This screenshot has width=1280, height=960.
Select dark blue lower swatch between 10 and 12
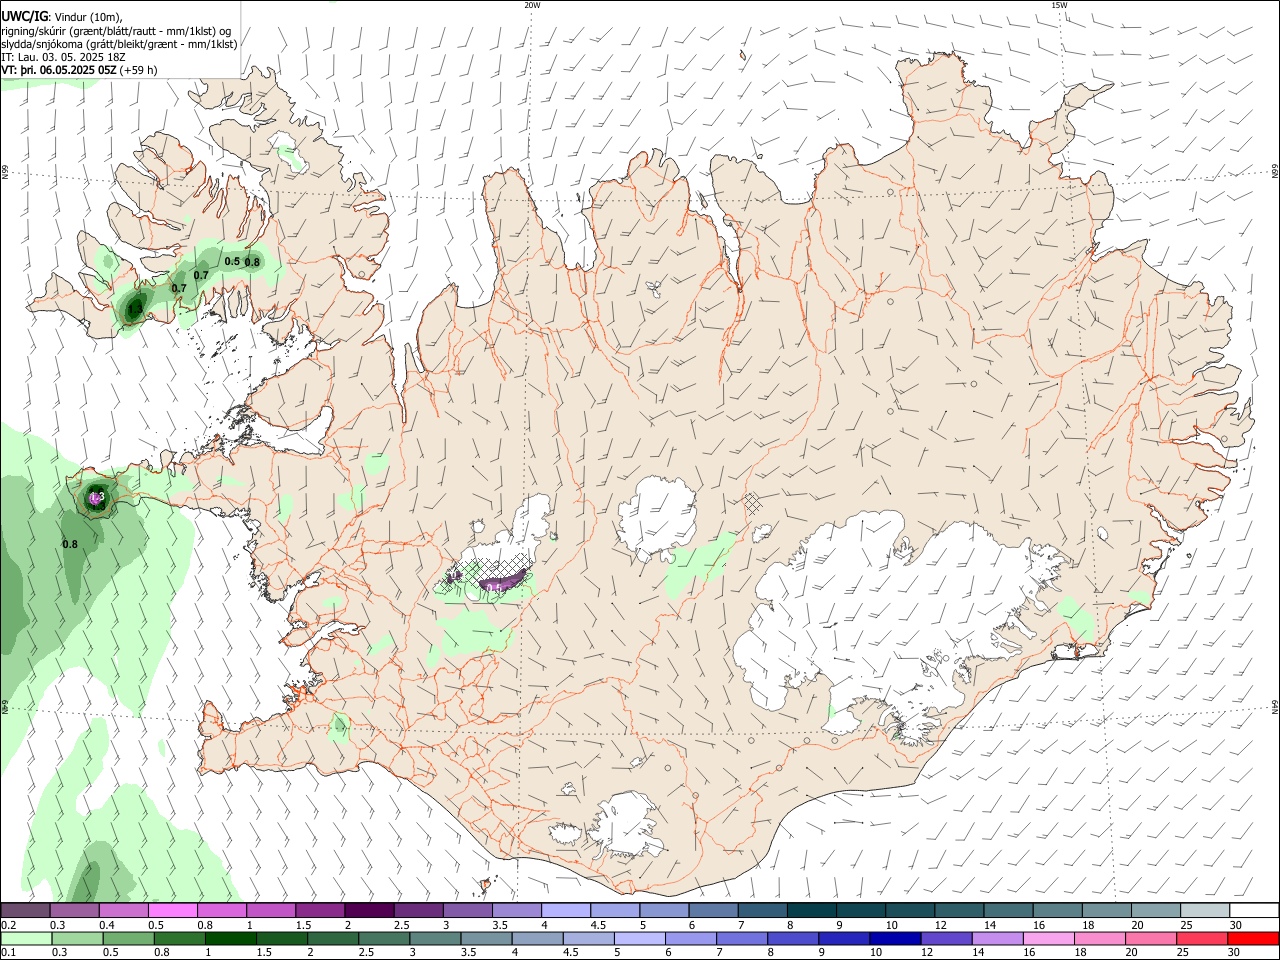[894, 938]
